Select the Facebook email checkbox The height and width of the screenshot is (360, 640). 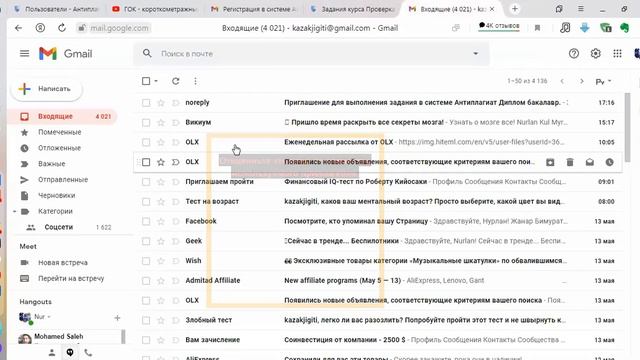[146, 221]
